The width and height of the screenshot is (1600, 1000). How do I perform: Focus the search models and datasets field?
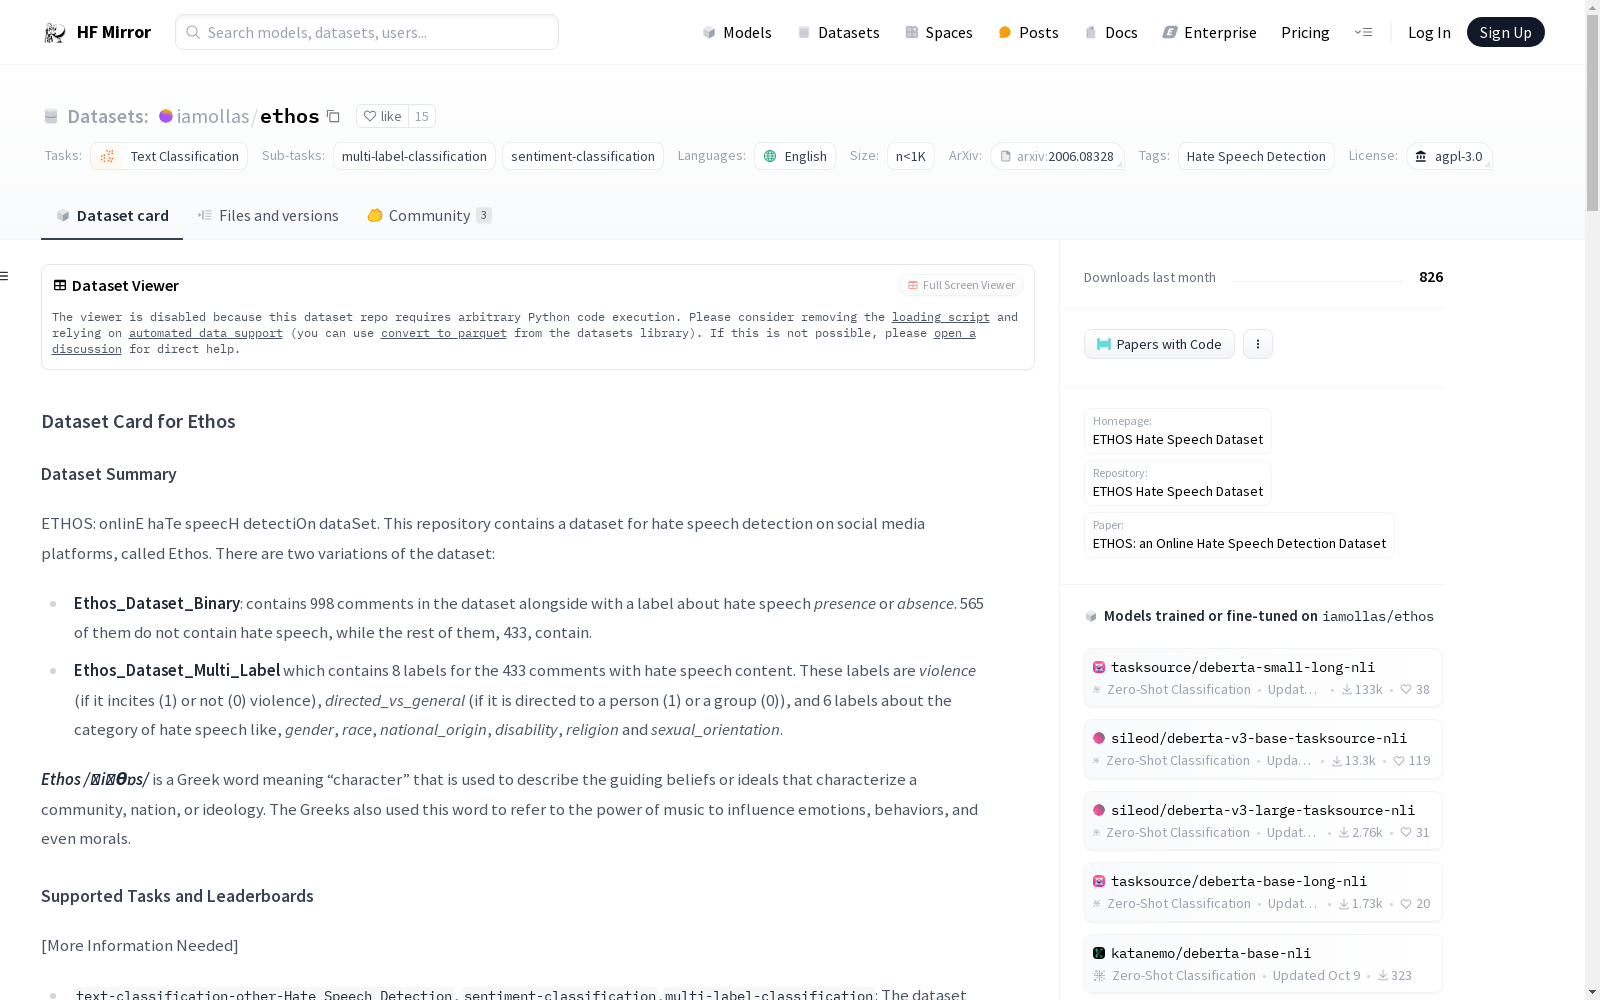pos(367,32)
